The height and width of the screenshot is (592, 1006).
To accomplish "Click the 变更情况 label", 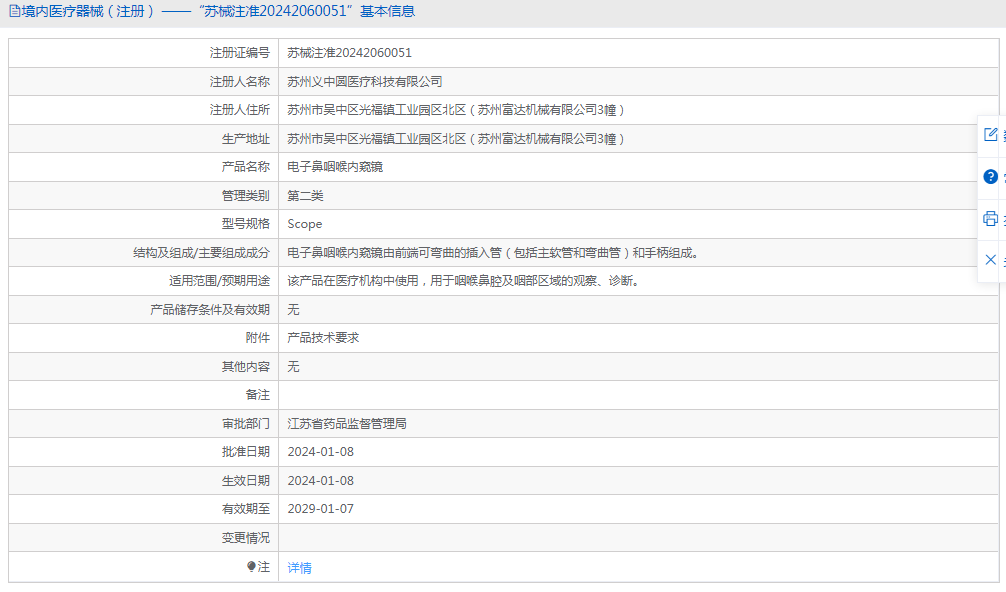I will coord(246,537).
